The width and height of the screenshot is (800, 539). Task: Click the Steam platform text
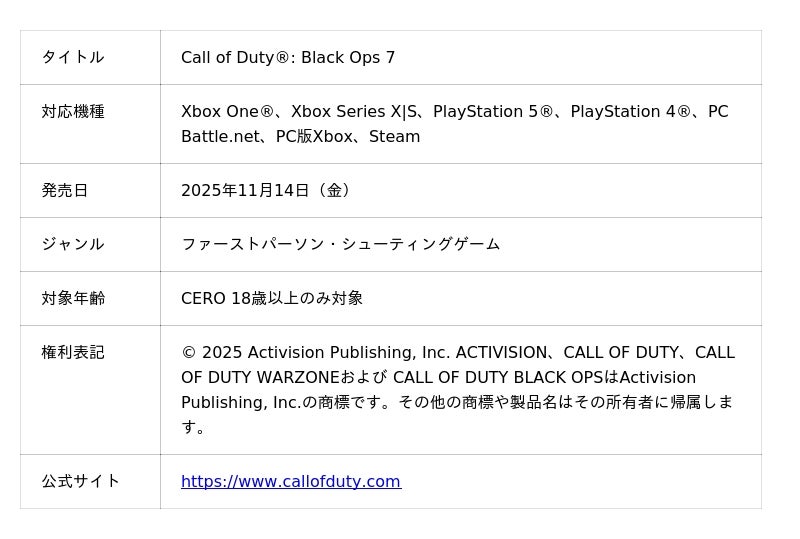click(394, 137)
